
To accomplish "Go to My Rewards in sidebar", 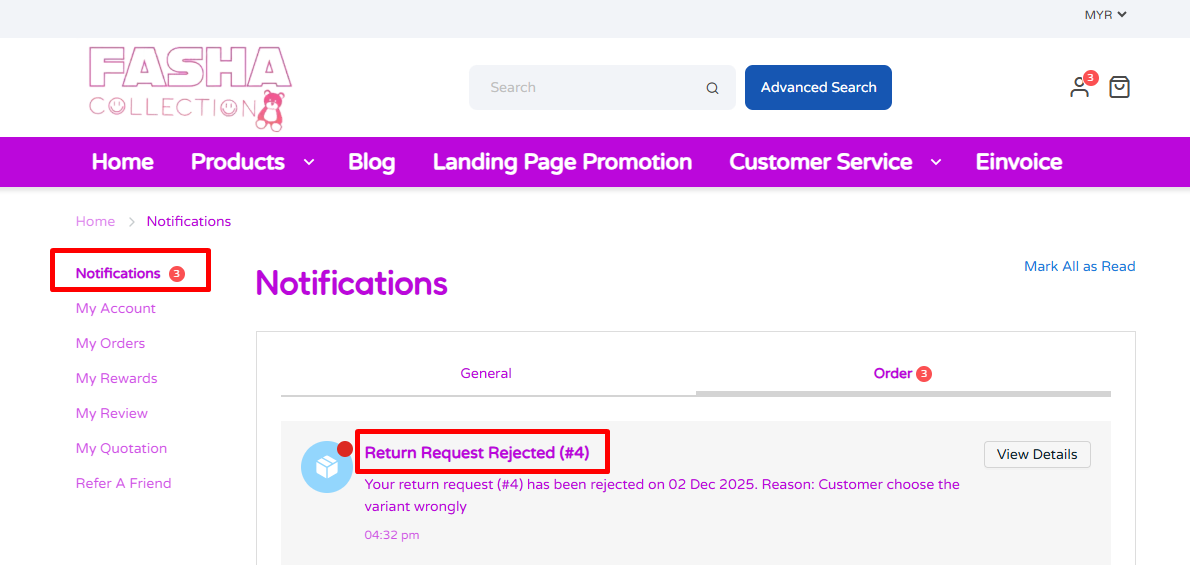I will click(116, 378).
